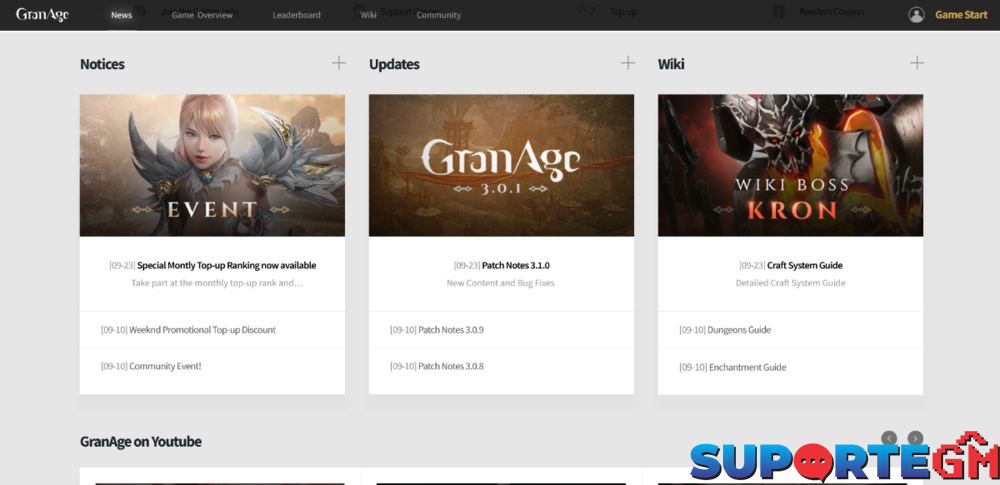Select Leaderboard in top navigation

click(296, 15)
